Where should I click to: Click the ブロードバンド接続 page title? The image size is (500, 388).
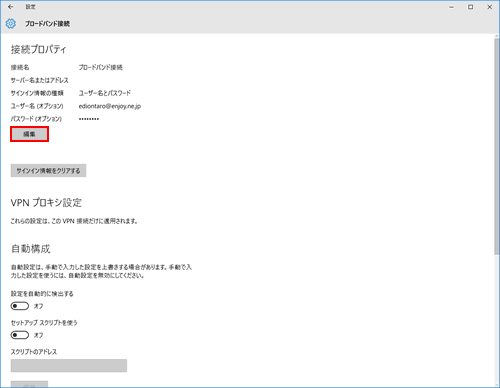pyautogui.click(x=47, y=24)
